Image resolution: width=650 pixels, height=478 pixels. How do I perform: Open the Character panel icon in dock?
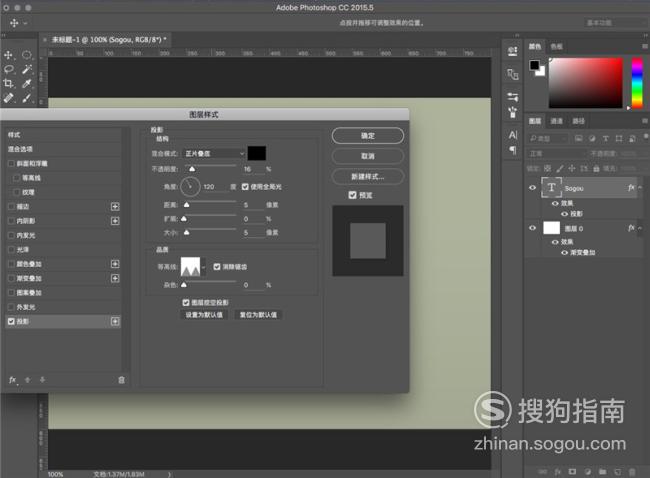pos(513,135)
